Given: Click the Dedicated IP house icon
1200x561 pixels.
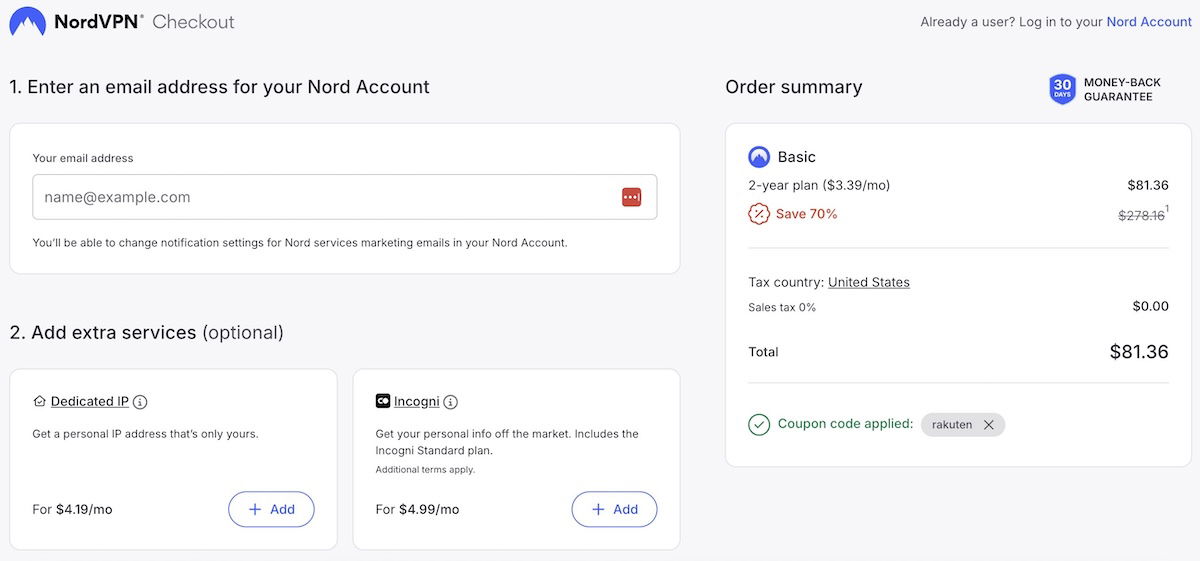Looking at the screenshot, I should tap(40, 401).
